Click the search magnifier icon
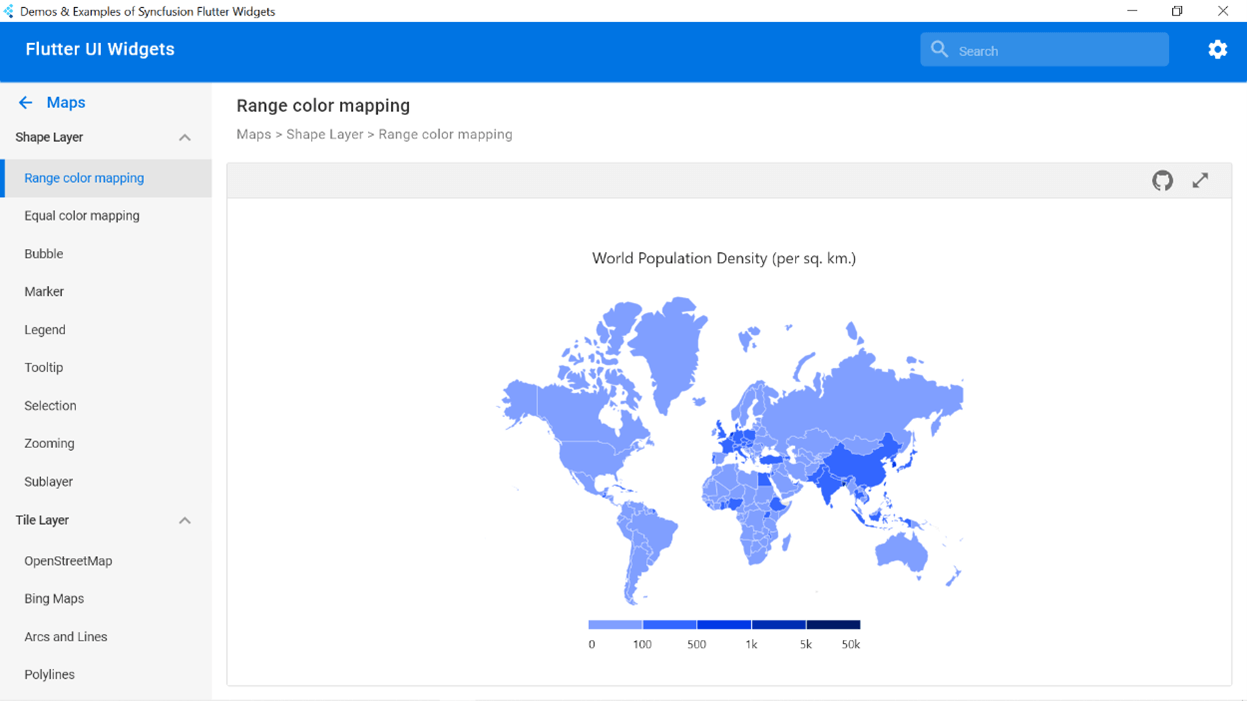Screen dimensions: 1247x701 tap(939, 50)
